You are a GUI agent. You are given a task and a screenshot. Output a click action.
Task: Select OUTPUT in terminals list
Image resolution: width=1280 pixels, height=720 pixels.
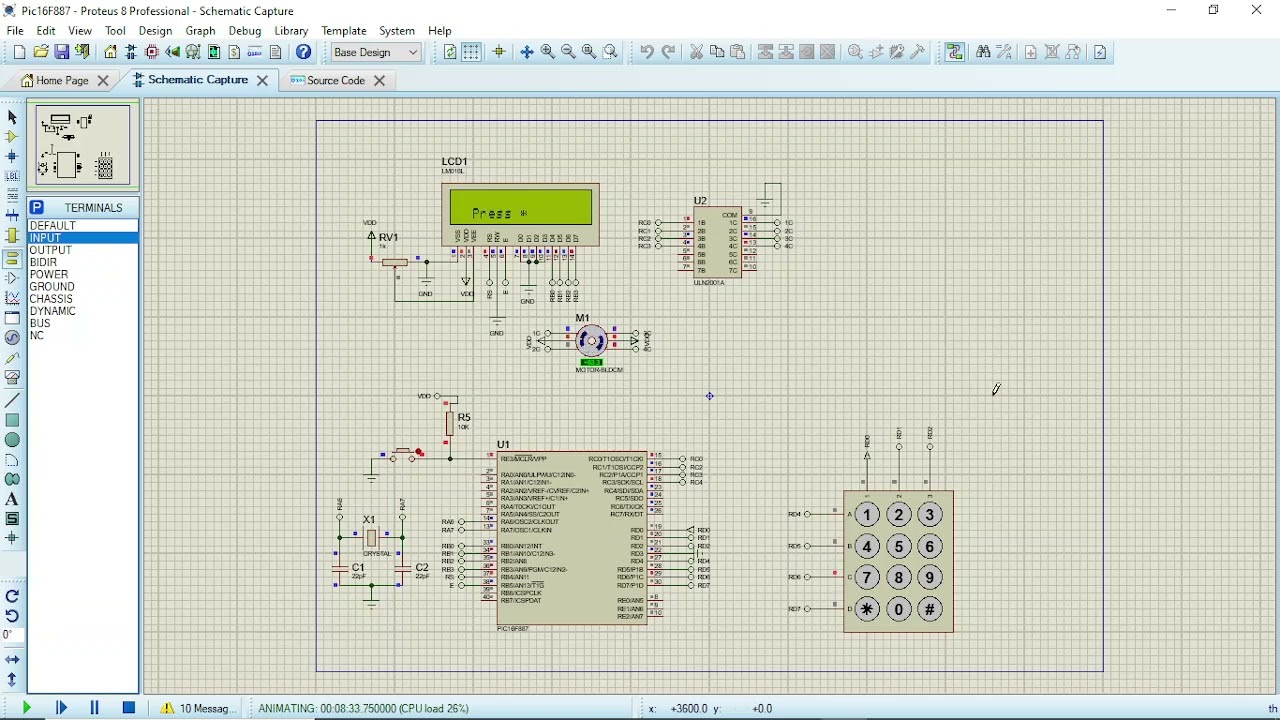pyautogui.click(x=51, y=250)
